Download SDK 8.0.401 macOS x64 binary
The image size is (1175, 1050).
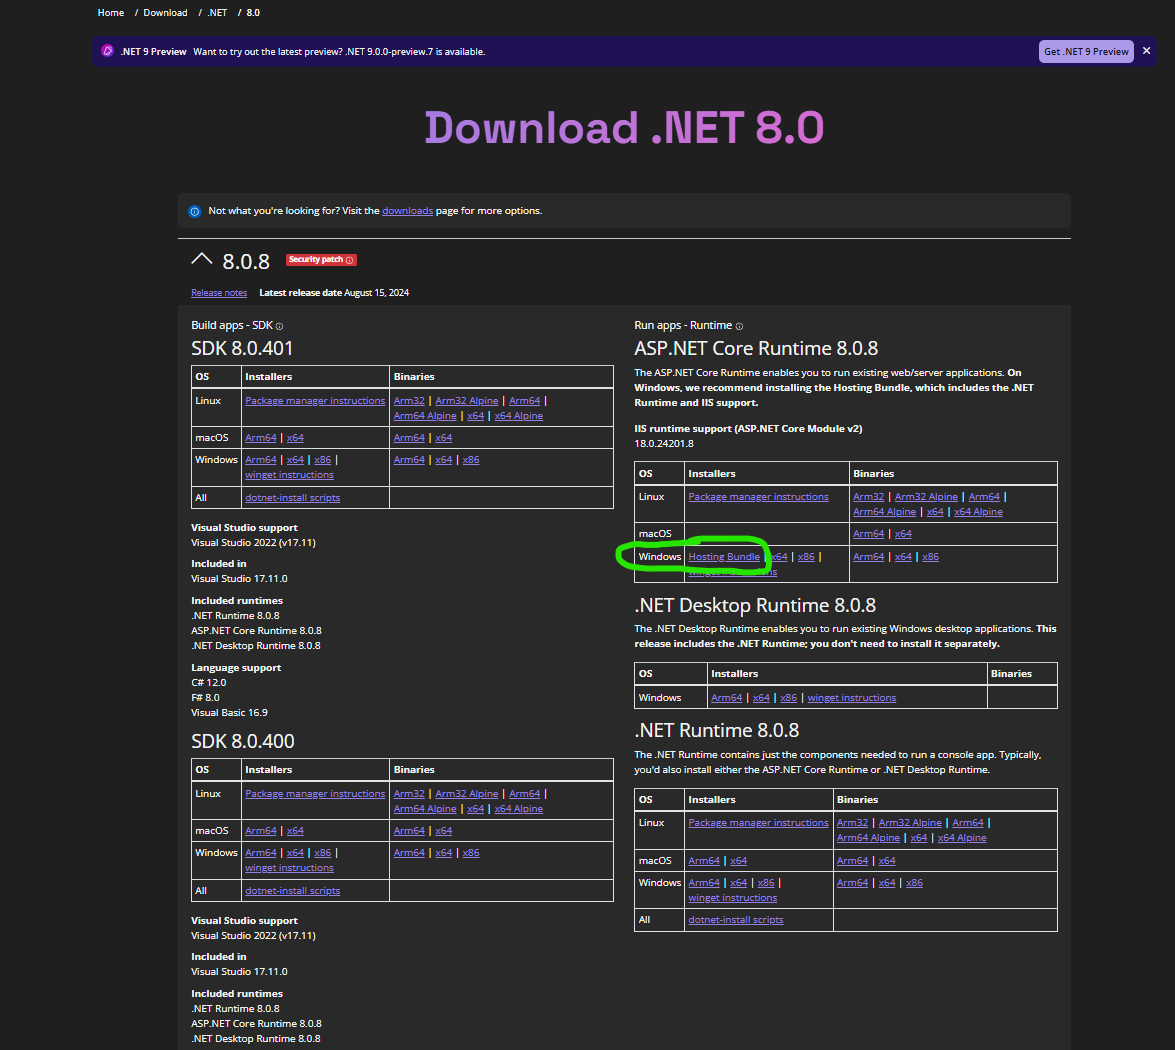pyautogui.click(x=444, y=438)
